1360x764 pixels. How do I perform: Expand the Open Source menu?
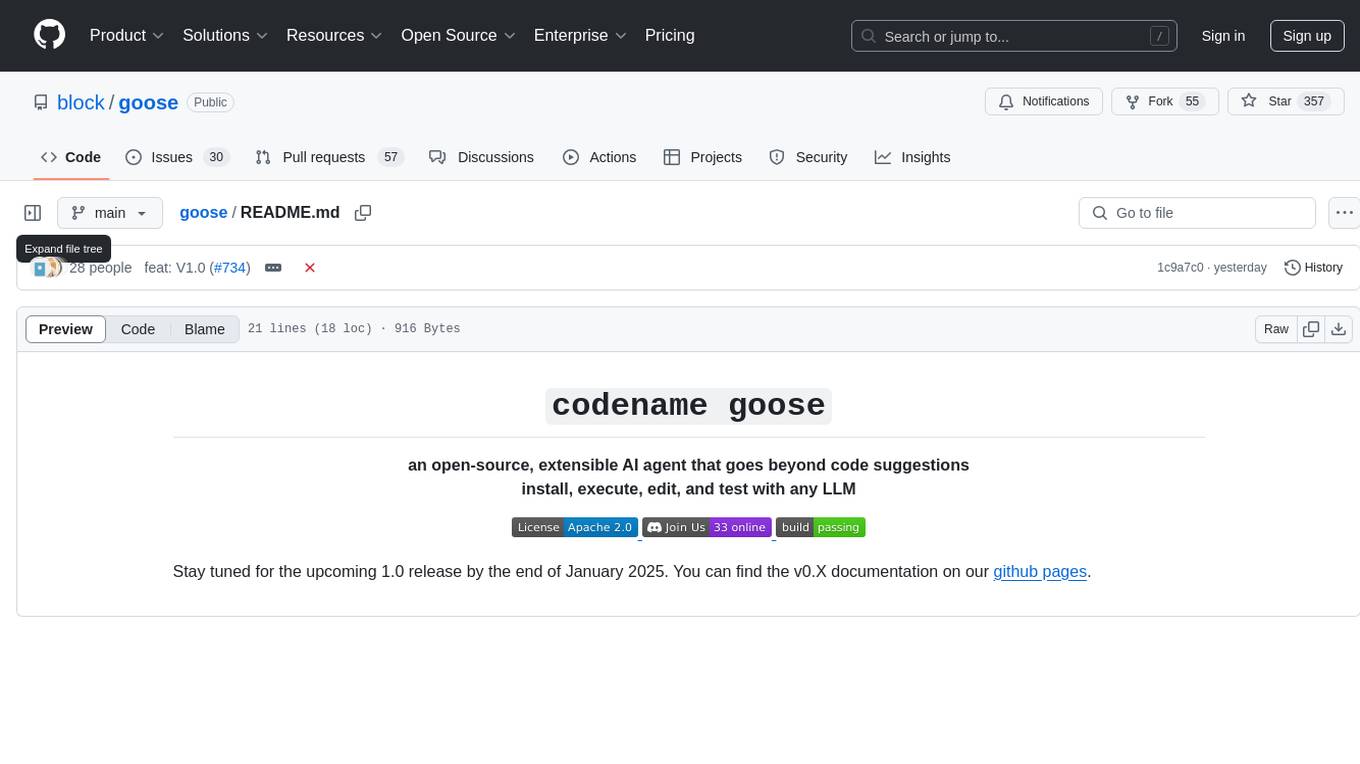(x=458, y=35)
